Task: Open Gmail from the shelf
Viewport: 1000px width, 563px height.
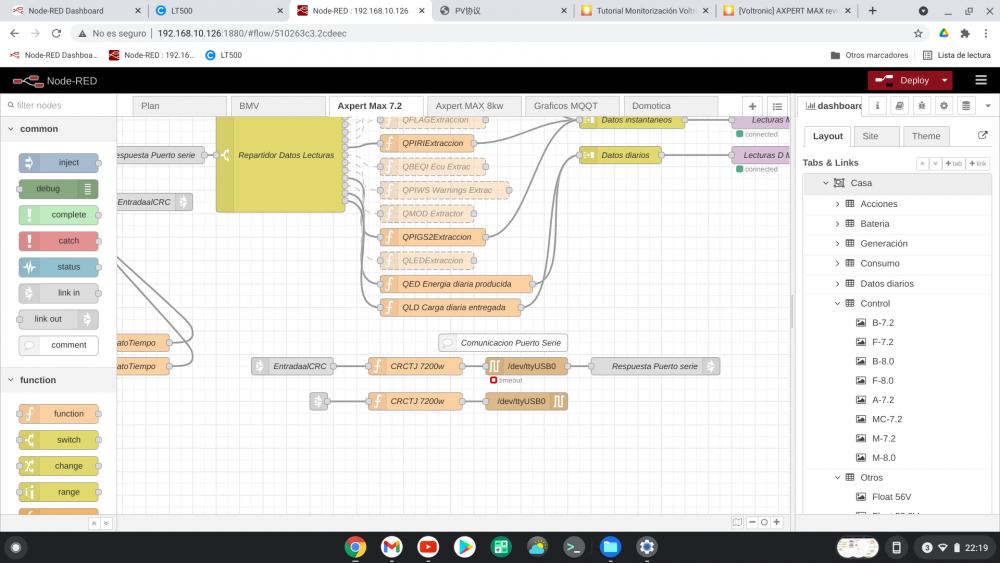Action: [392, 547]
